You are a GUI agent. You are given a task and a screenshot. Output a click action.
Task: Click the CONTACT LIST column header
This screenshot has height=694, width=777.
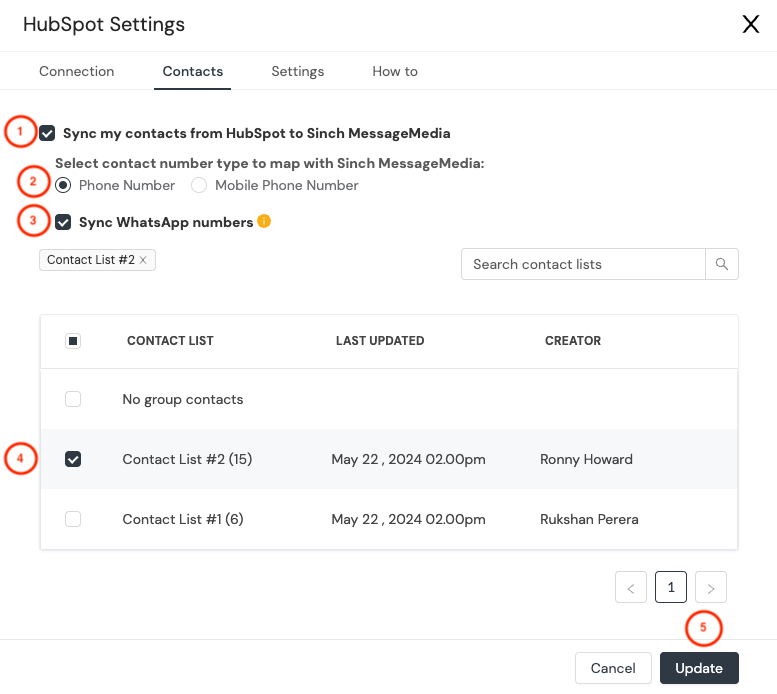(x=170, y=341)
